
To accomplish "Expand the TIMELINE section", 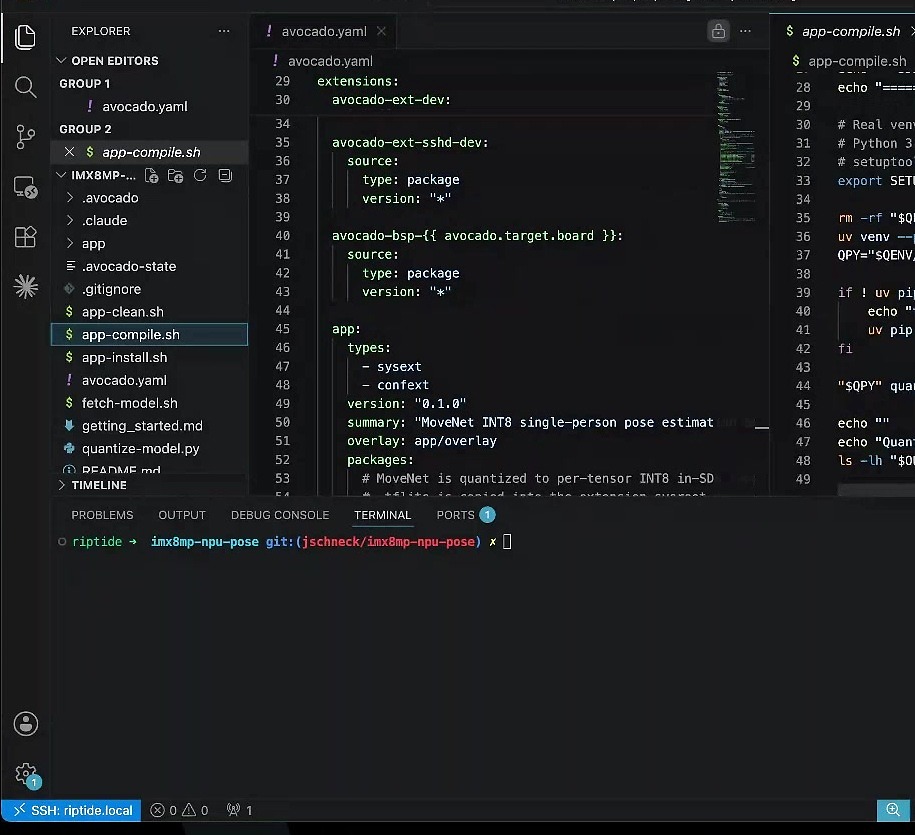I will (x=99, y=485).
